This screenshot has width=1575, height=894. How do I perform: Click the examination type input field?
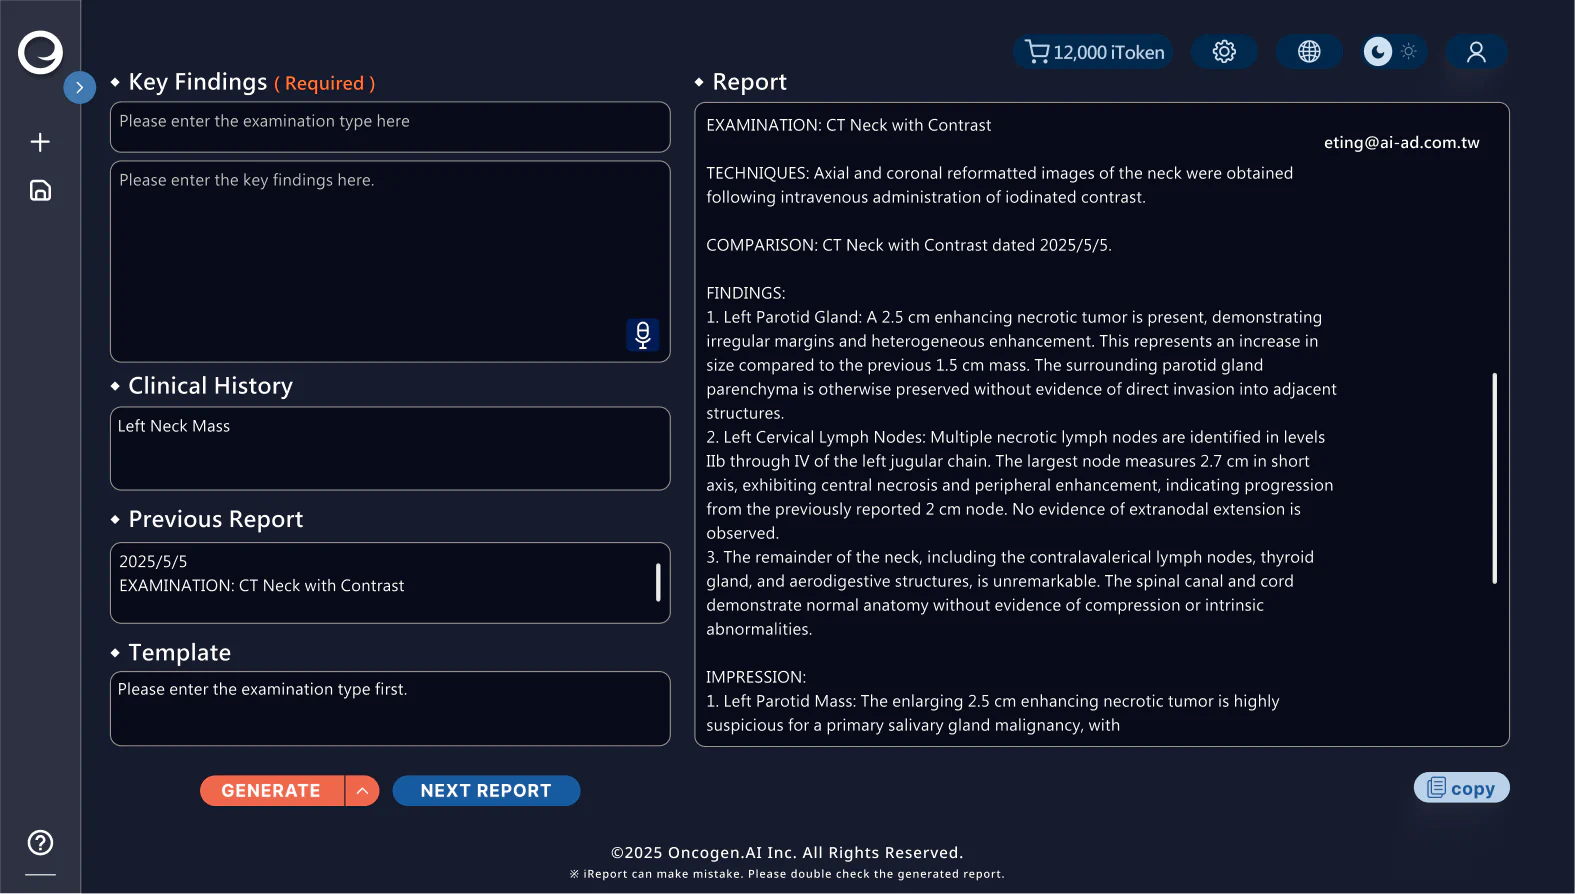click(389, 127)
